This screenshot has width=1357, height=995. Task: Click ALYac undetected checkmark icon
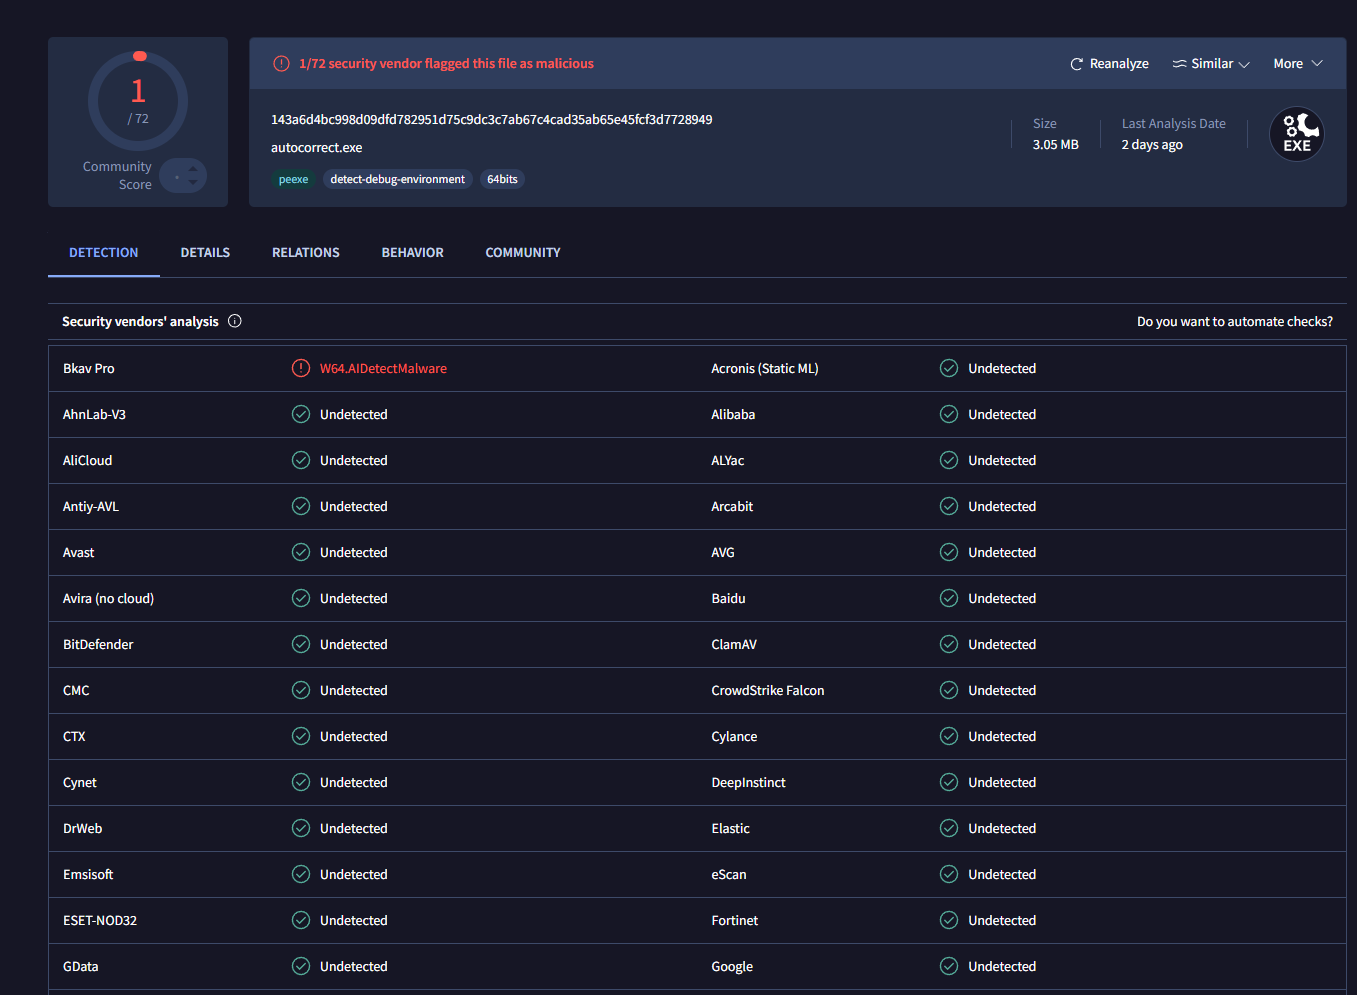[949, 460]
